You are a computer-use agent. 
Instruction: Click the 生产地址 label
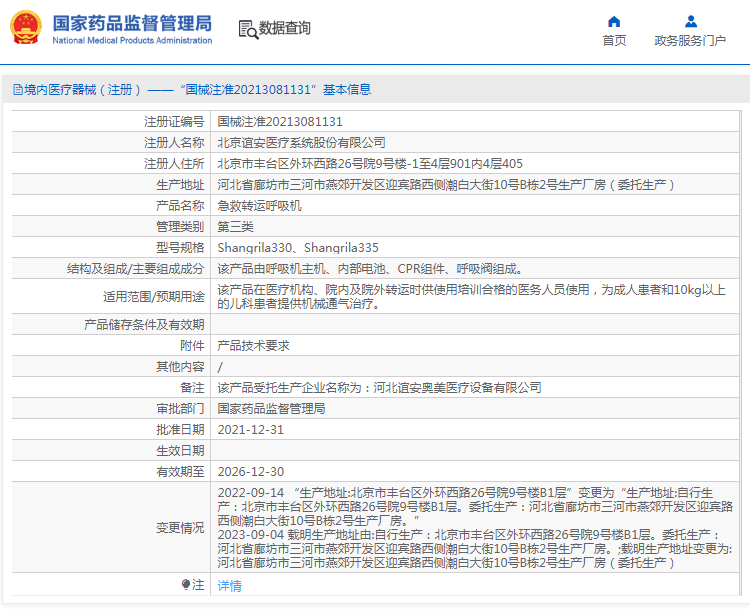pyautogui.click(x=180, y=185)
